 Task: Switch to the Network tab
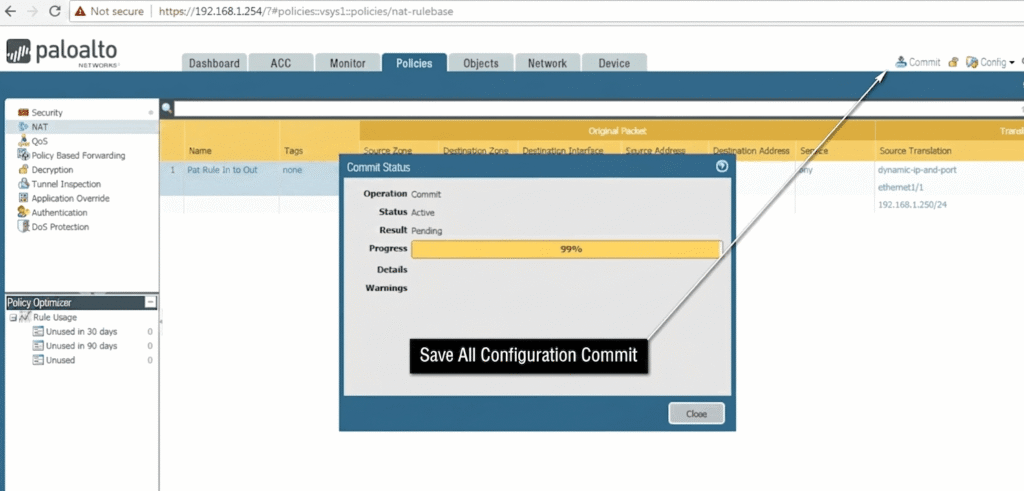click(547, 63)
